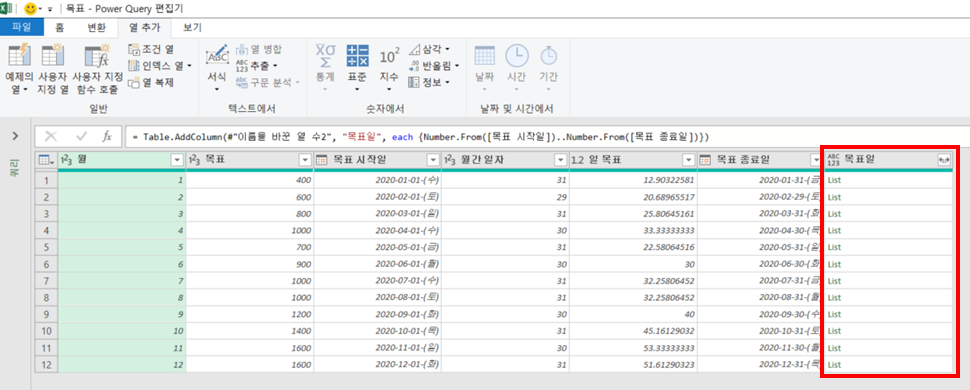Select the 열 추가 ribbon tab
The height and width of the screenshot is (390, 970).
(x=144, y=27)
